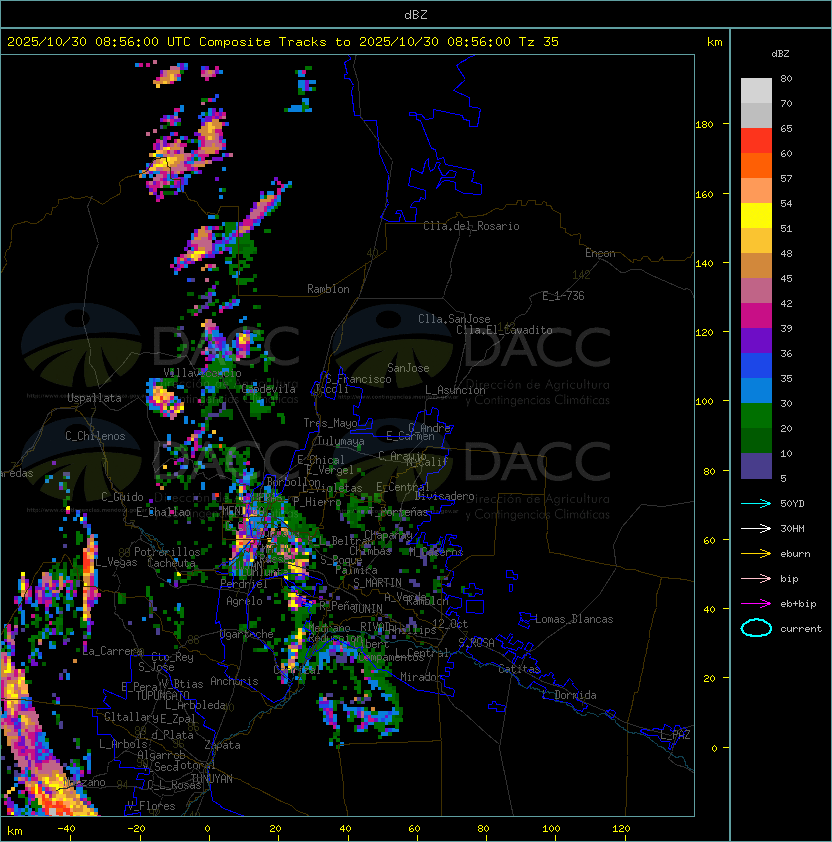Click the 50YD legend label
The width and height of the screenshot is (832, 842).
click(792, 504)
